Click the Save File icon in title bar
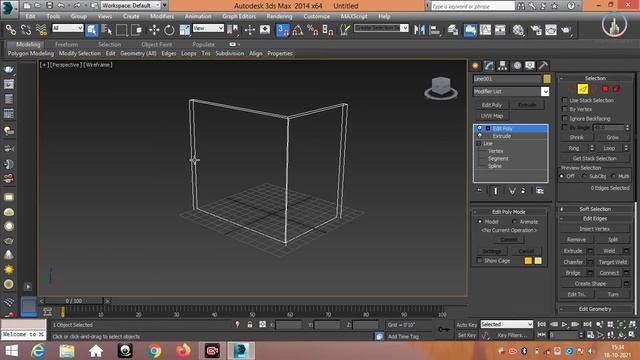 [49, 6]
